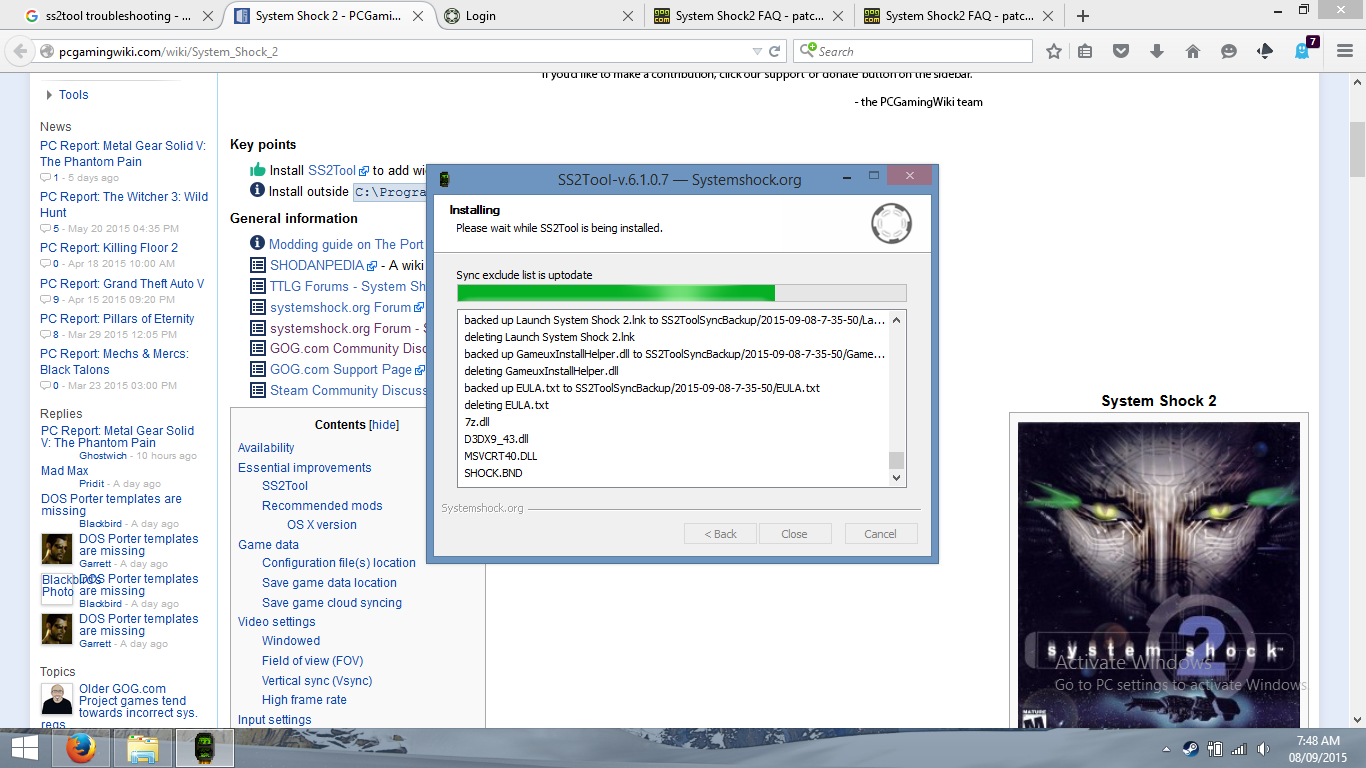Viewport: 1366px width, 768px height.
Task: Click the search engine magnifier icon
Action: coord(808,50)
